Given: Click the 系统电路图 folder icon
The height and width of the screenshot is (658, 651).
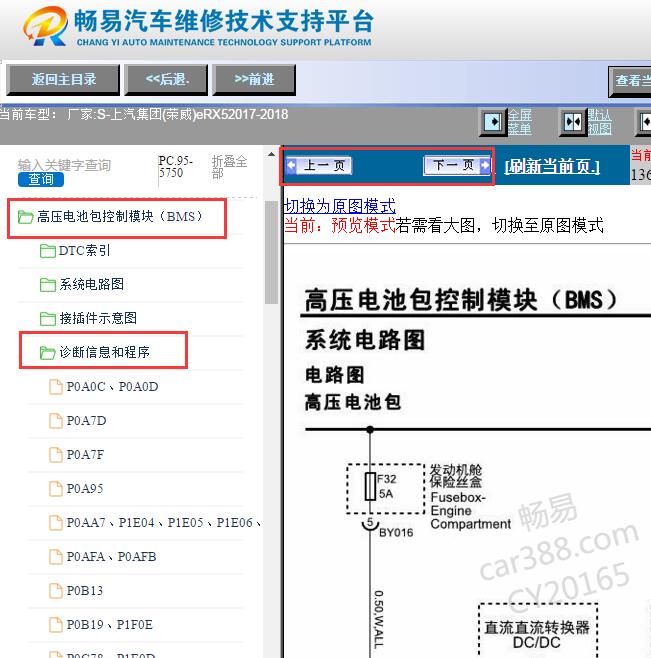Looking at the screenshot, I should point(47,285).
